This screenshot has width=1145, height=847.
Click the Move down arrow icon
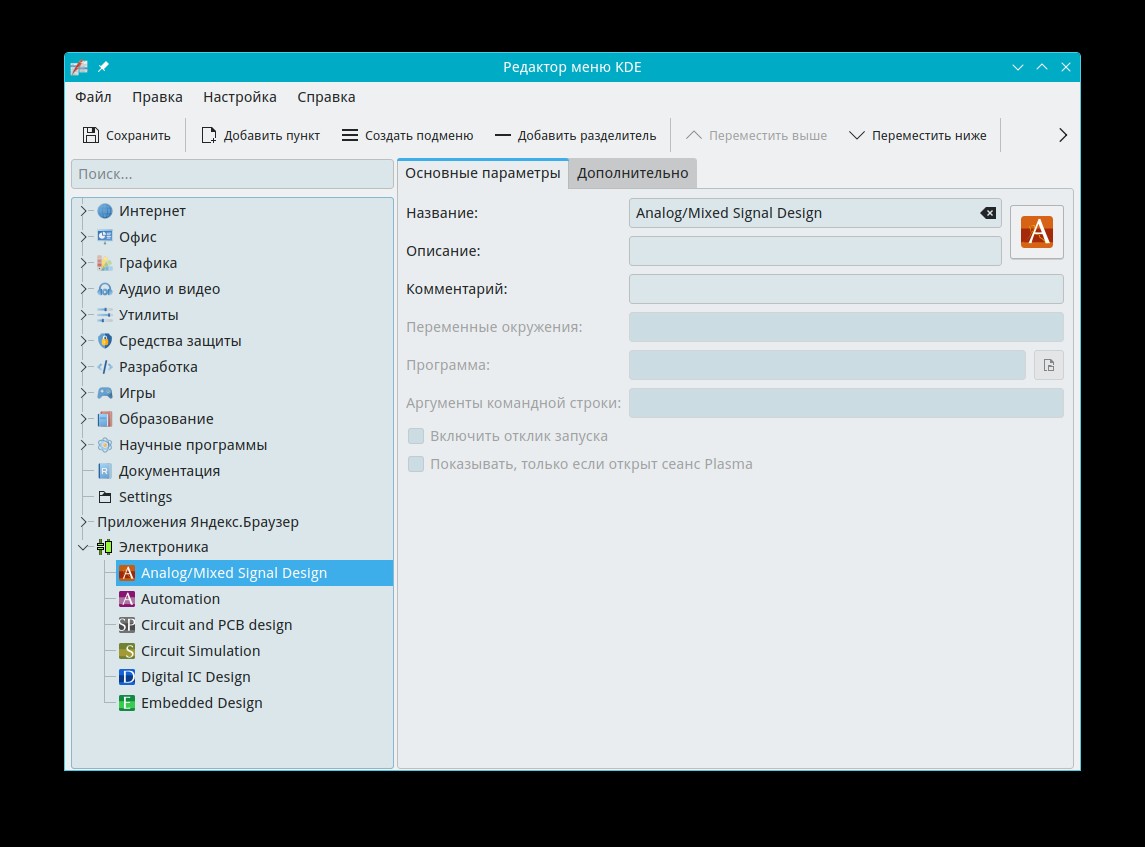tap(857, 135)
